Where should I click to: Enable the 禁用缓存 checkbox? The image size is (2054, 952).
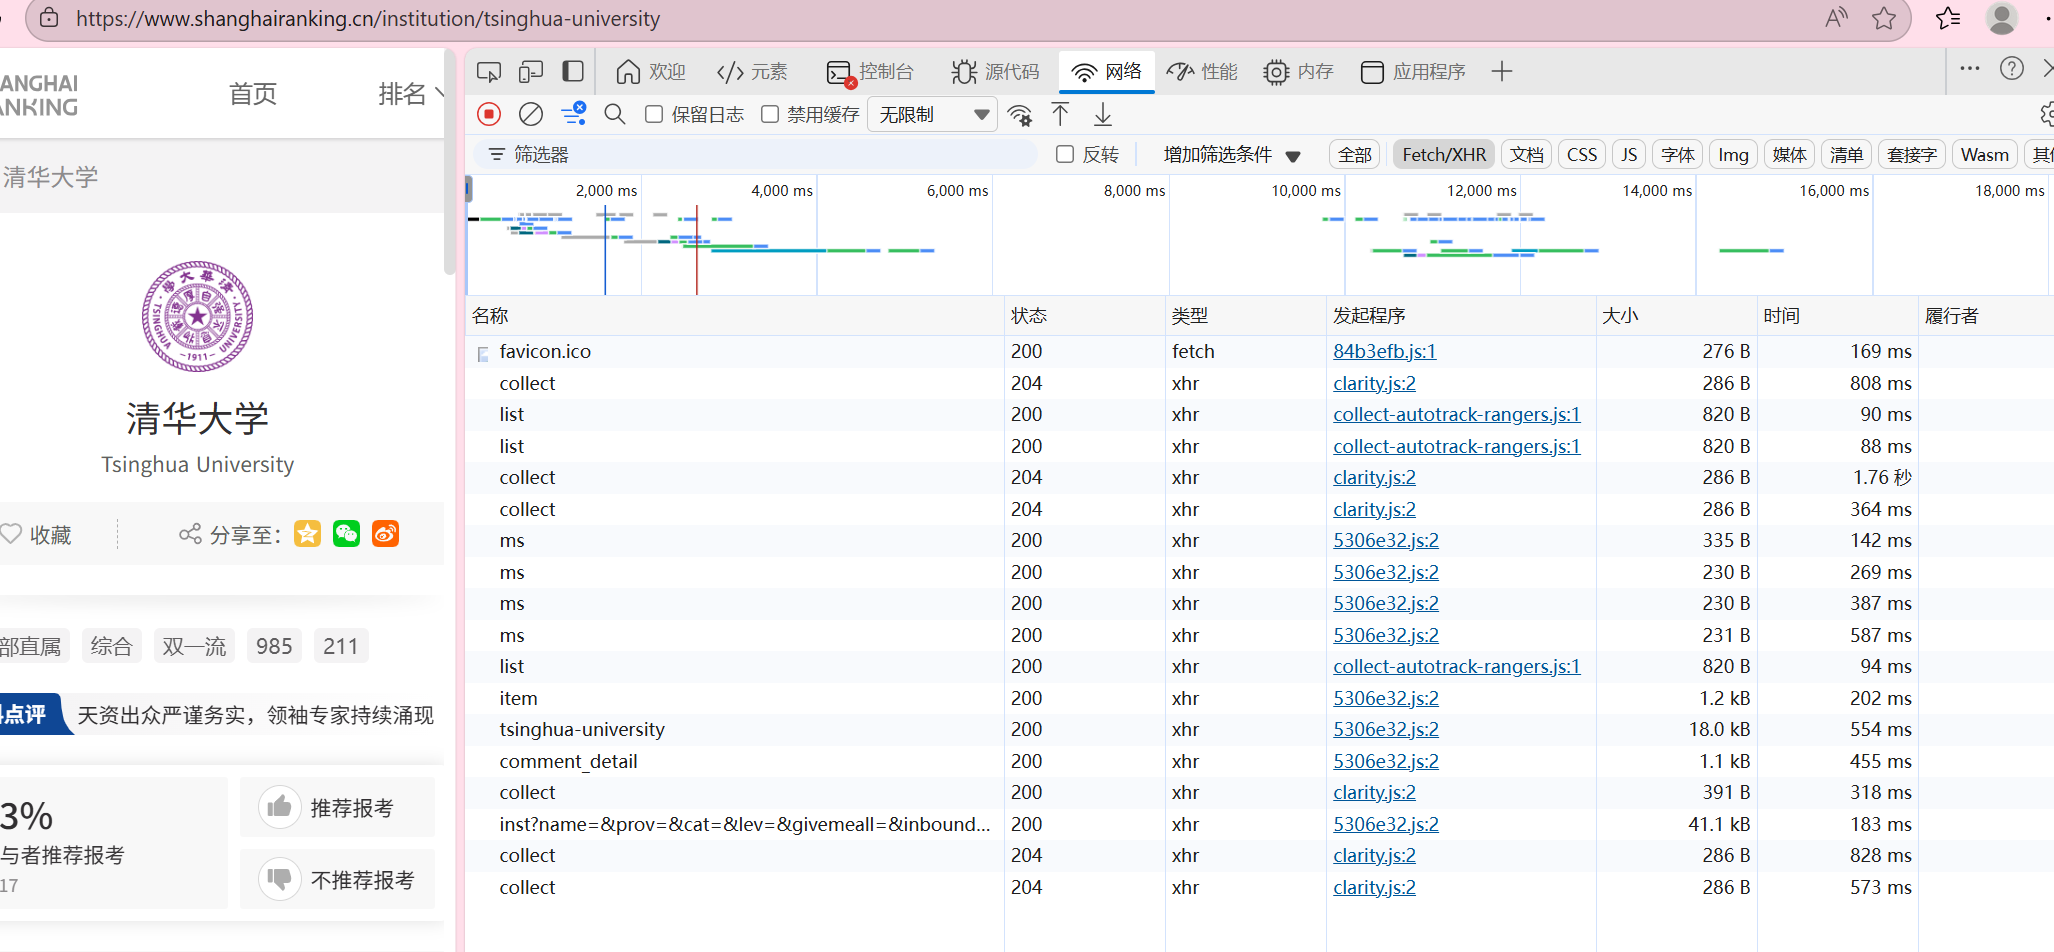pyautogui.click(x=770, y=114)
